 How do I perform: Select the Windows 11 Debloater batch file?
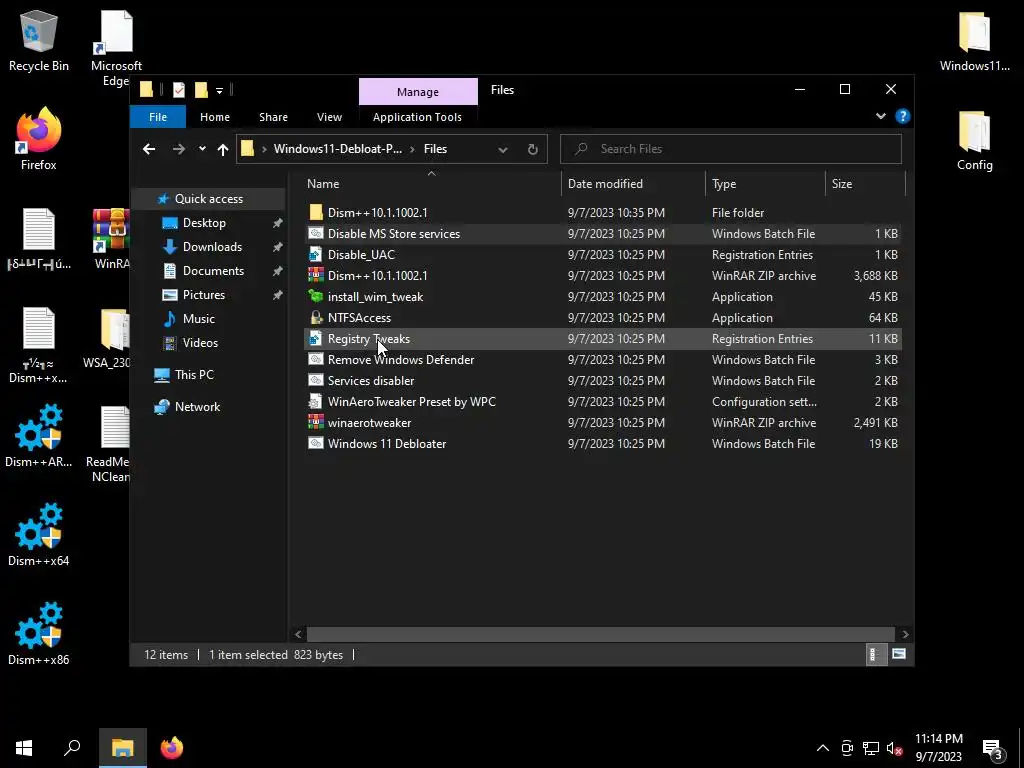pyautogui.click(x=387, y=443)
